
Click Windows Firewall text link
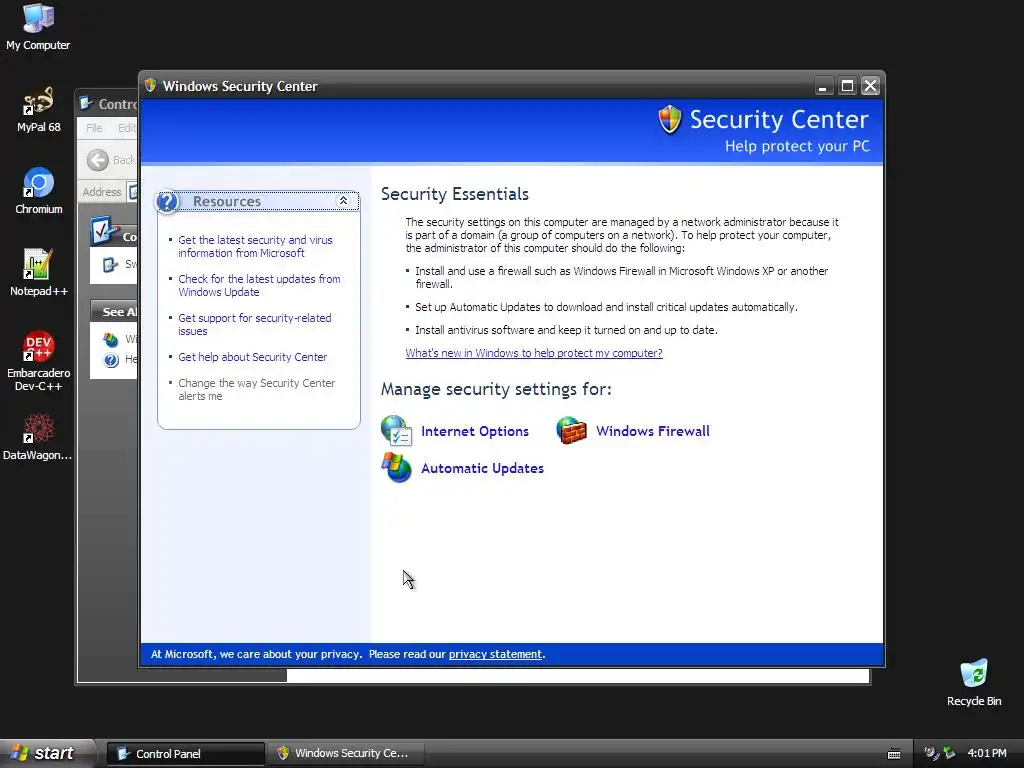pos(652,431)
